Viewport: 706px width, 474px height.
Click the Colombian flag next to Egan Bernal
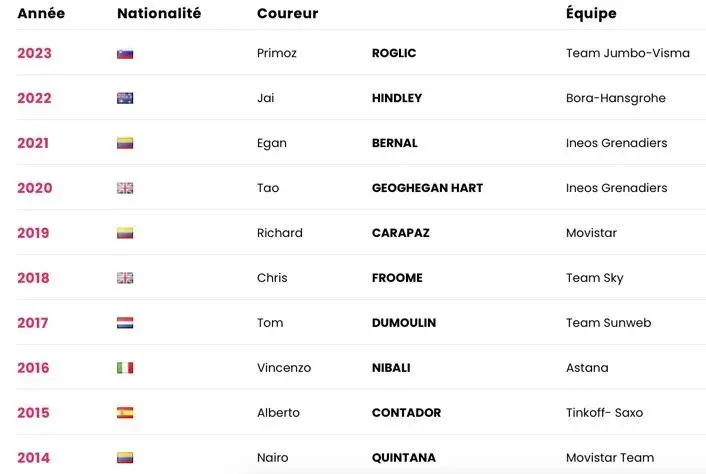coord(125,143)
